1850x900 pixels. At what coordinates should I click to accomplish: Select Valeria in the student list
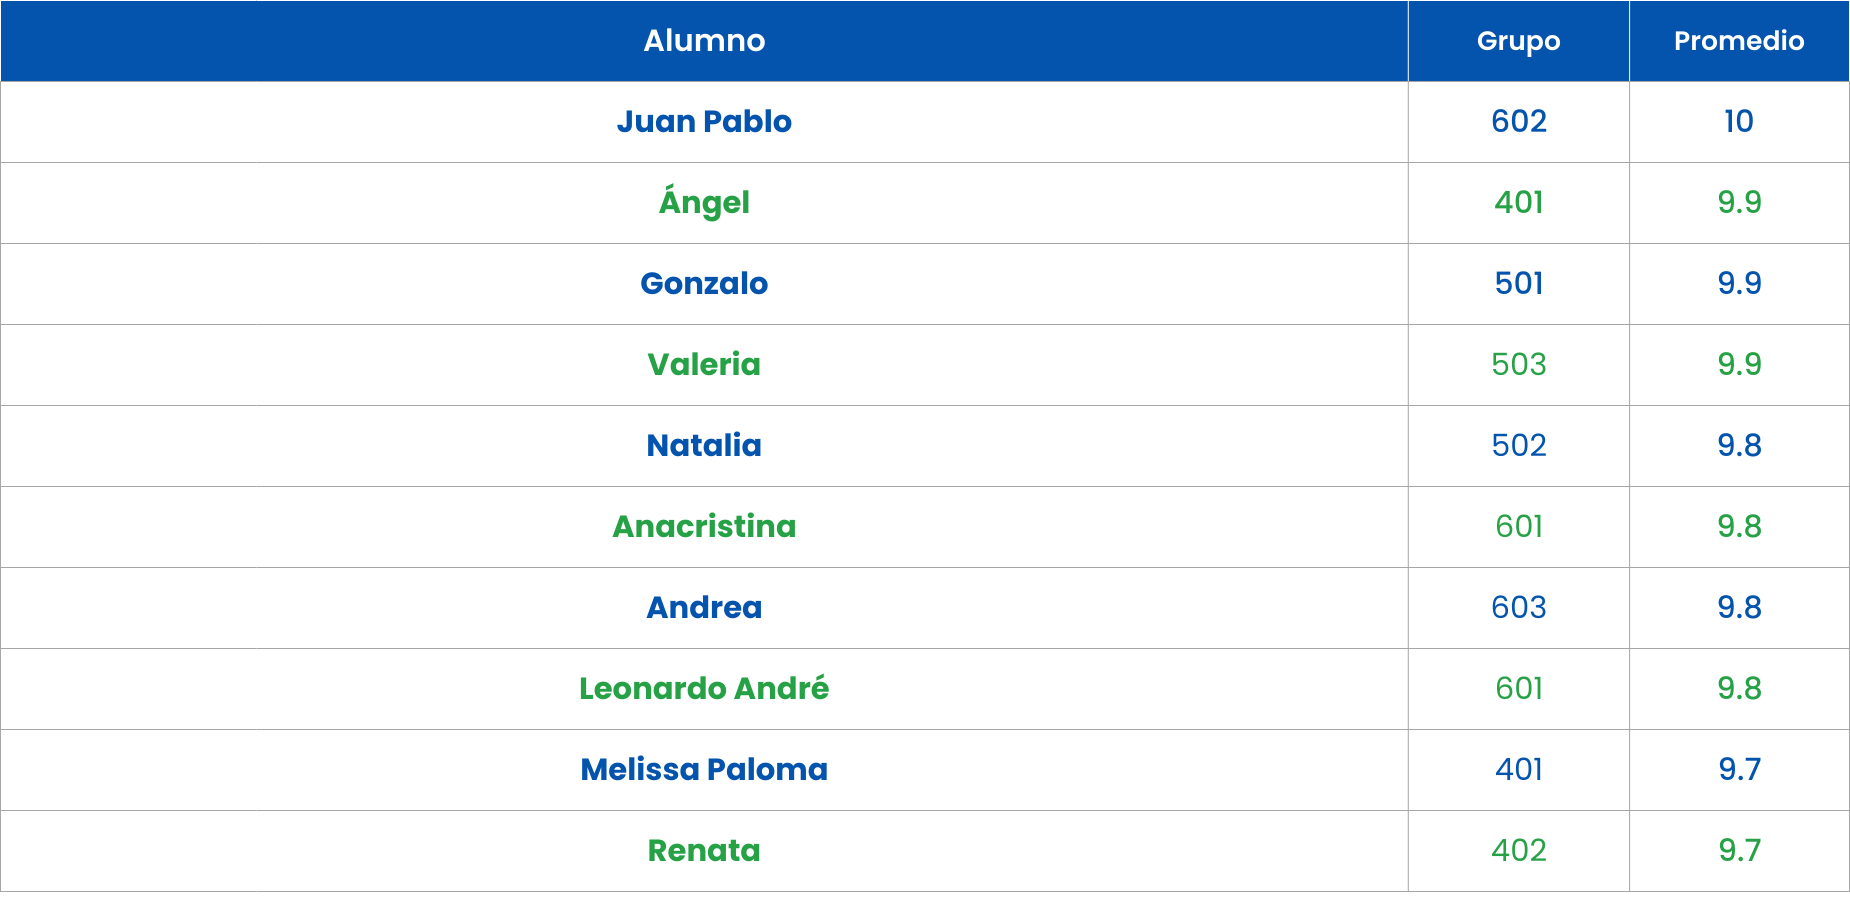pyautogui.click(x=704, y=365)
